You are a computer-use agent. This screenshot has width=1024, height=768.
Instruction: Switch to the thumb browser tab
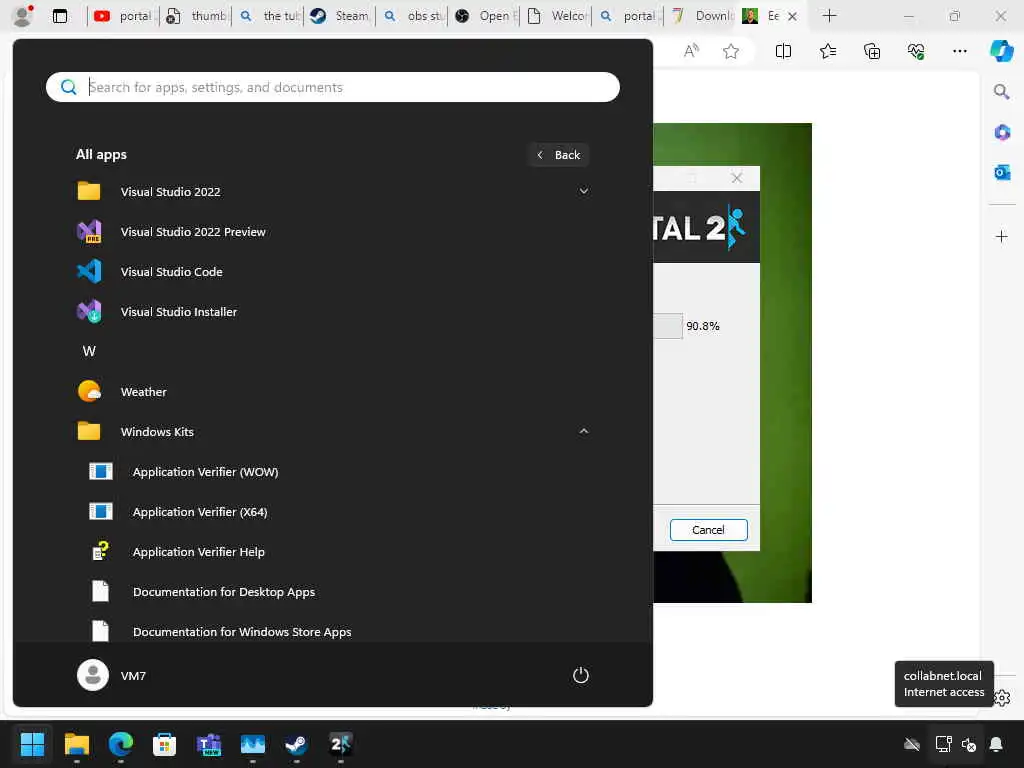tap(194, 16)
